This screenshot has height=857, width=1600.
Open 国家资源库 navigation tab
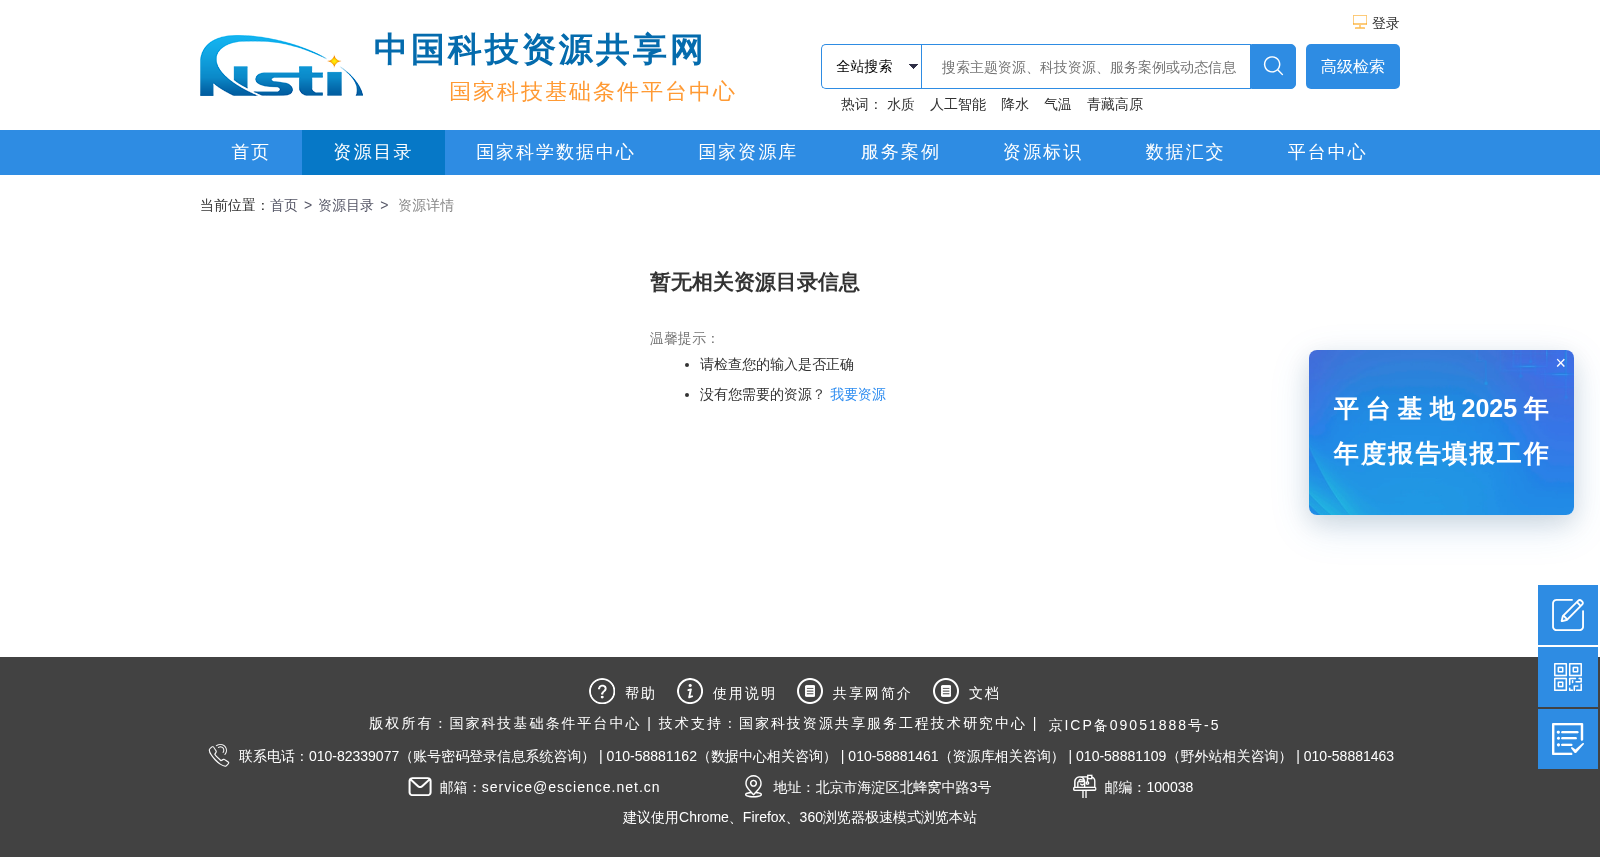coord(748,152)
